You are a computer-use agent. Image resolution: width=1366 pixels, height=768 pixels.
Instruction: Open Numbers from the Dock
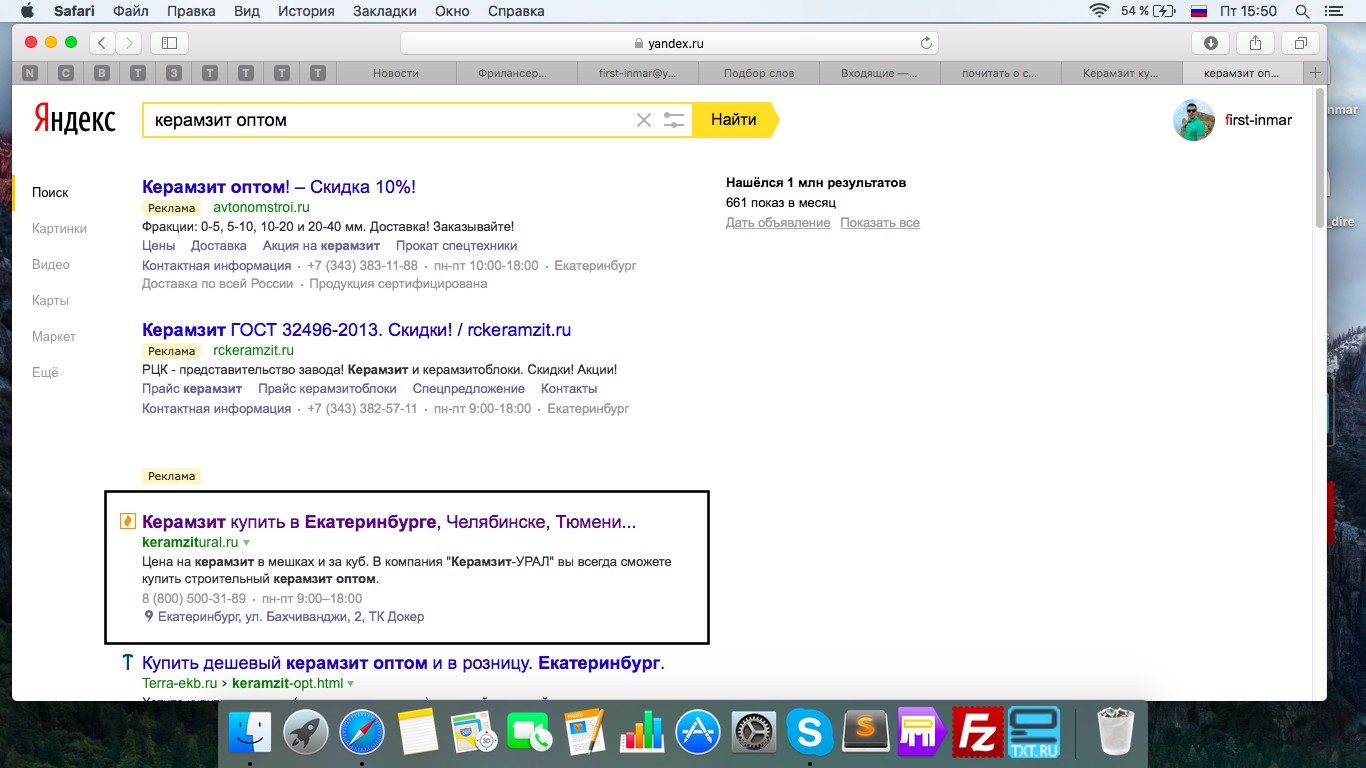[641, 733]
